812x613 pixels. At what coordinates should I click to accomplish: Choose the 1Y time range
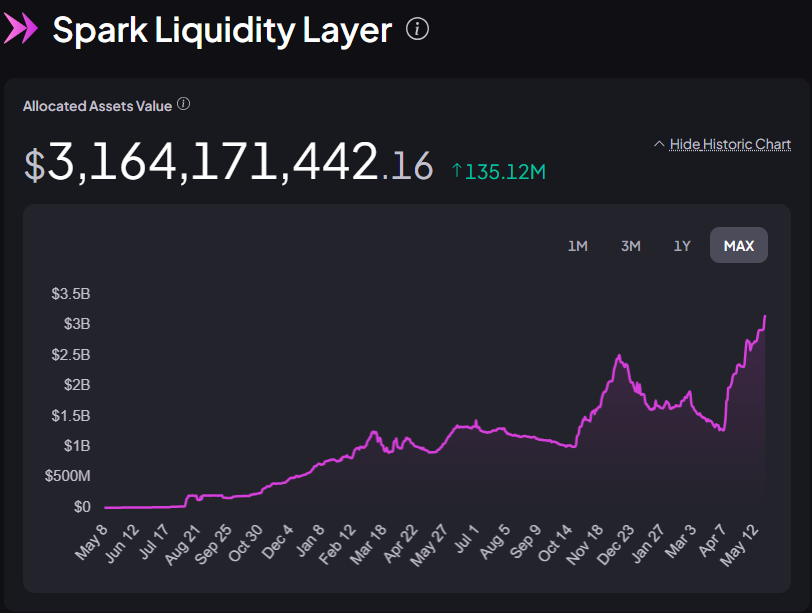point(682,245)
